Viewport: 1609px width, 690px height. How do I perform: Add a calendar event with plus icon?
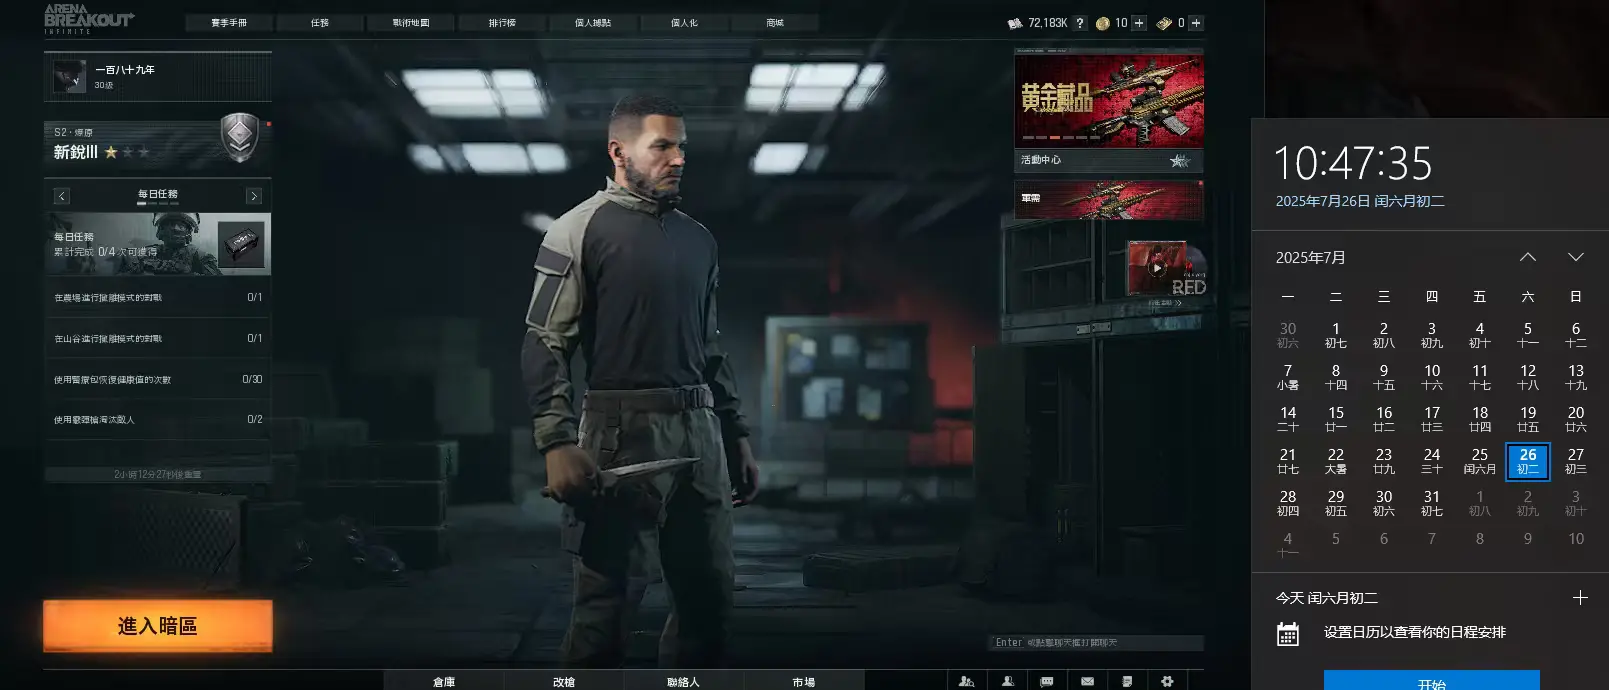pyautogui.click(x=1580, y=597)
